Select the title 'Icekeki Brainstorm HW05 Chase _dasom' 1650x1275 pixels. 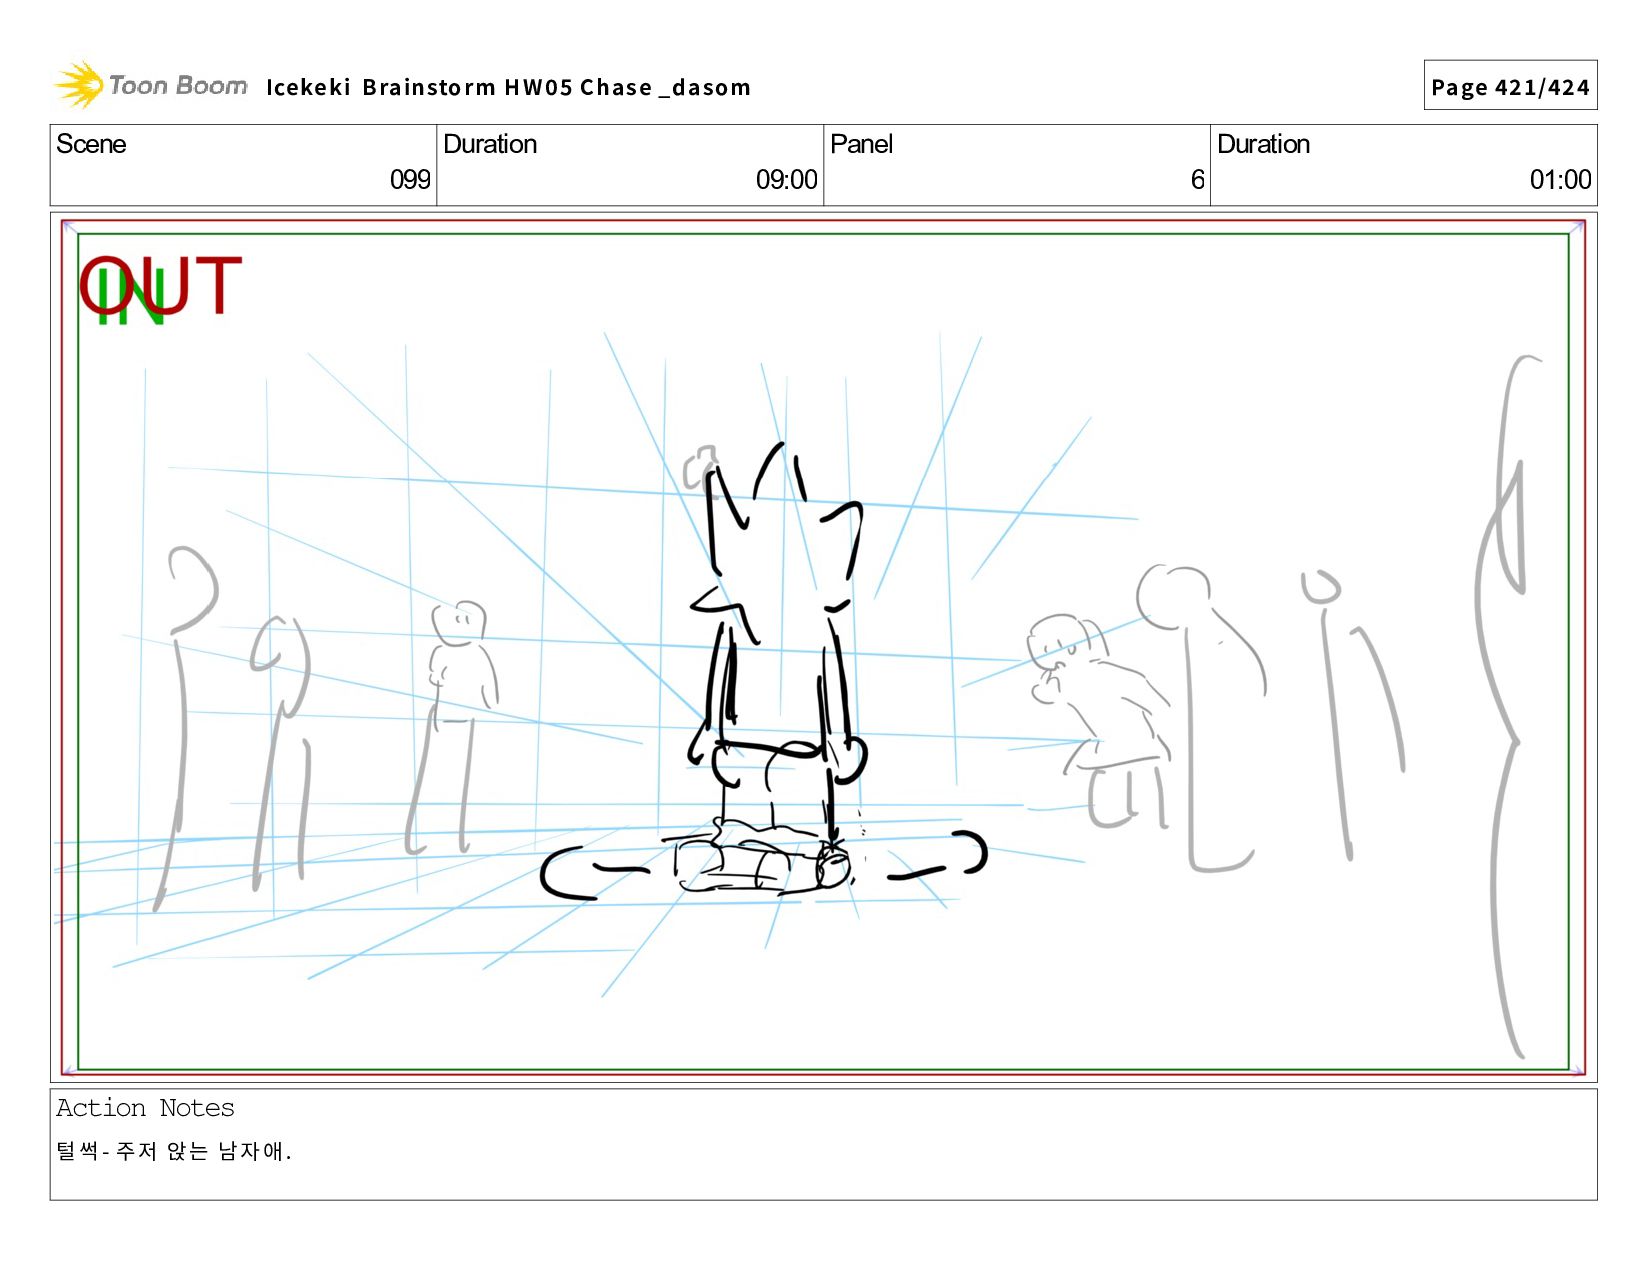click(508, 88)
